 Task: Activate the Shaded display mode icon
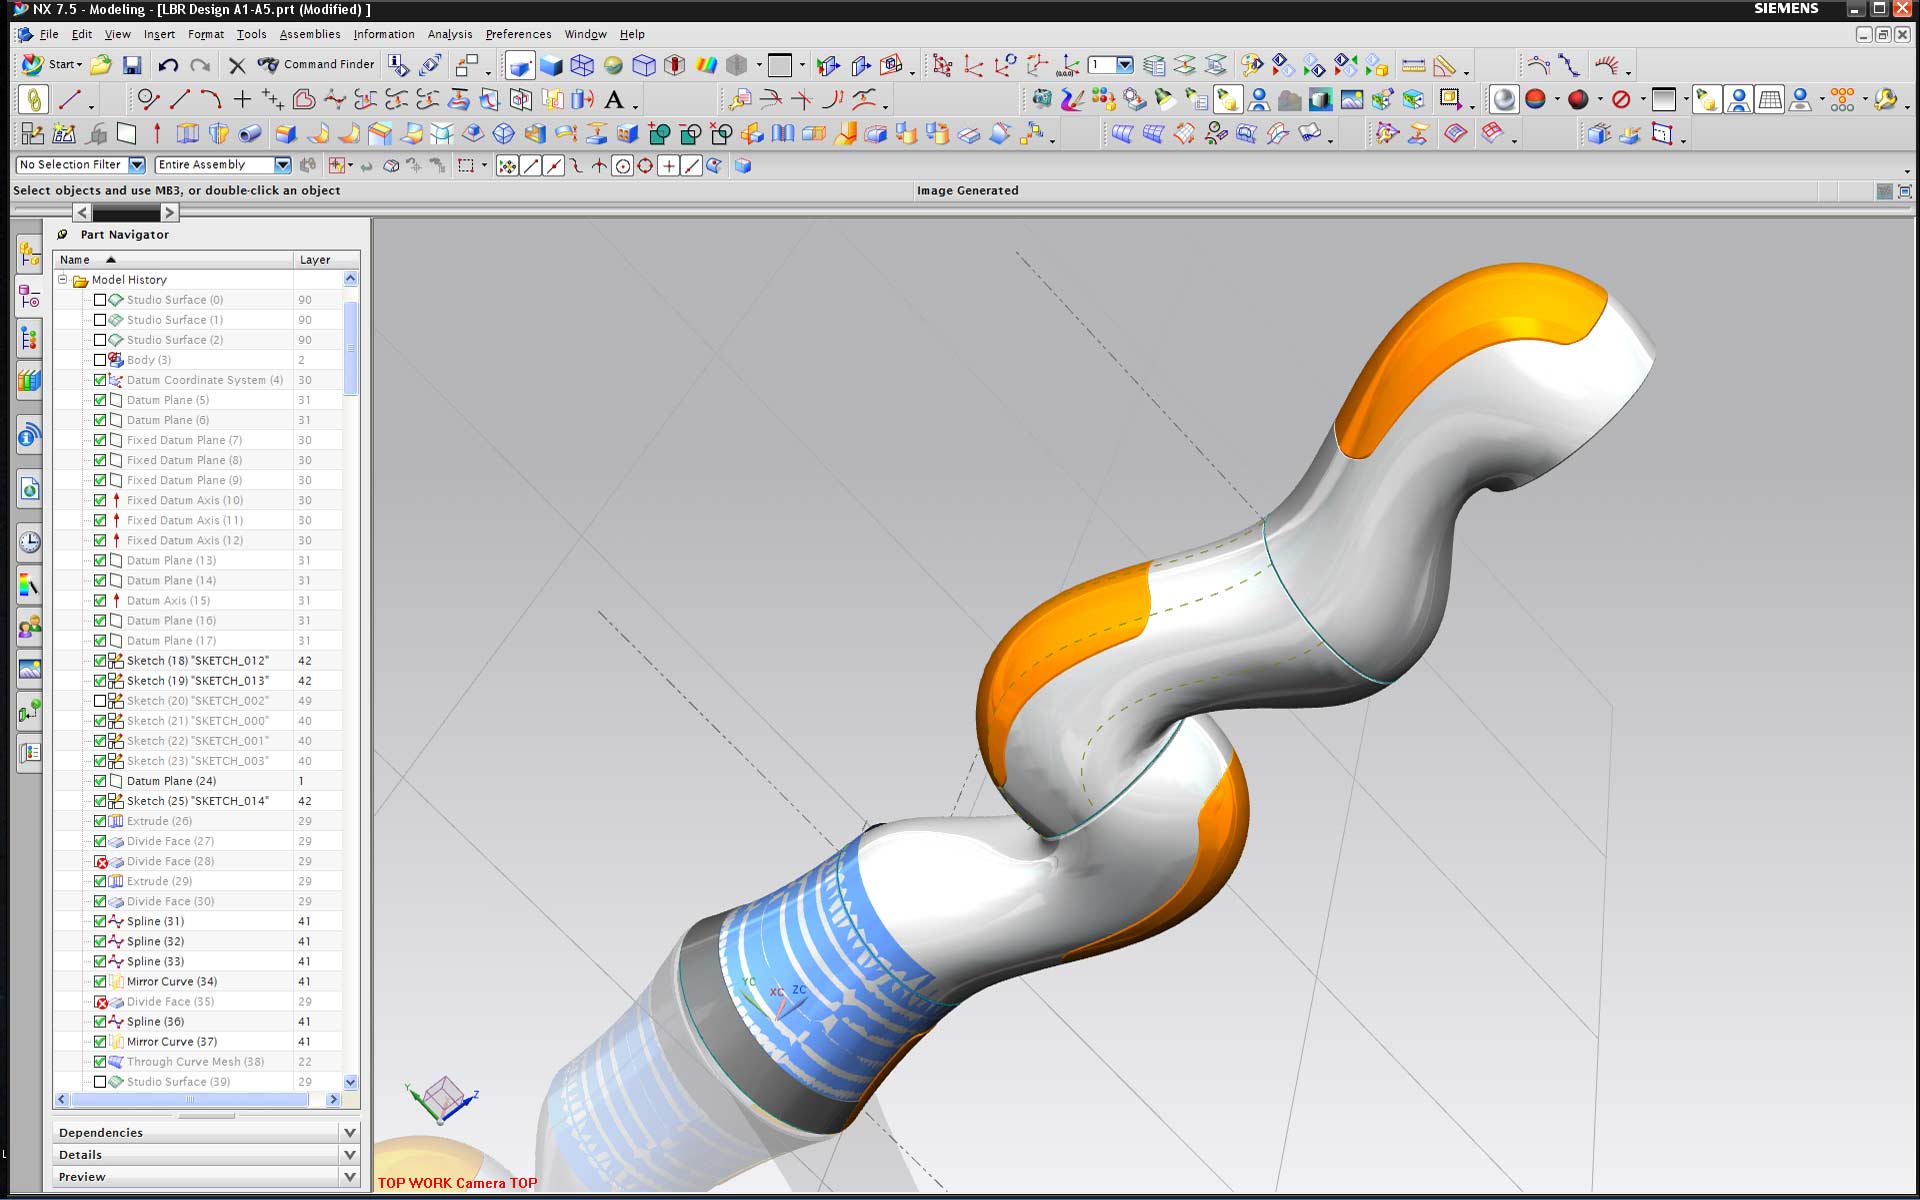(x=552, y=66)
